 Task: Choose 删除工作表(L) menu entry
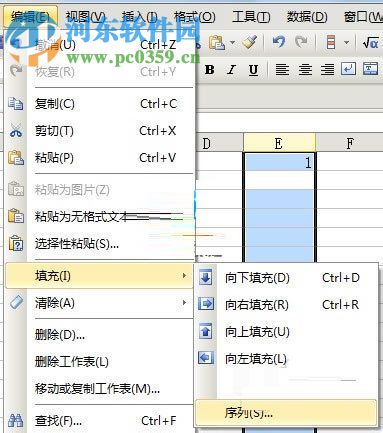100,361
